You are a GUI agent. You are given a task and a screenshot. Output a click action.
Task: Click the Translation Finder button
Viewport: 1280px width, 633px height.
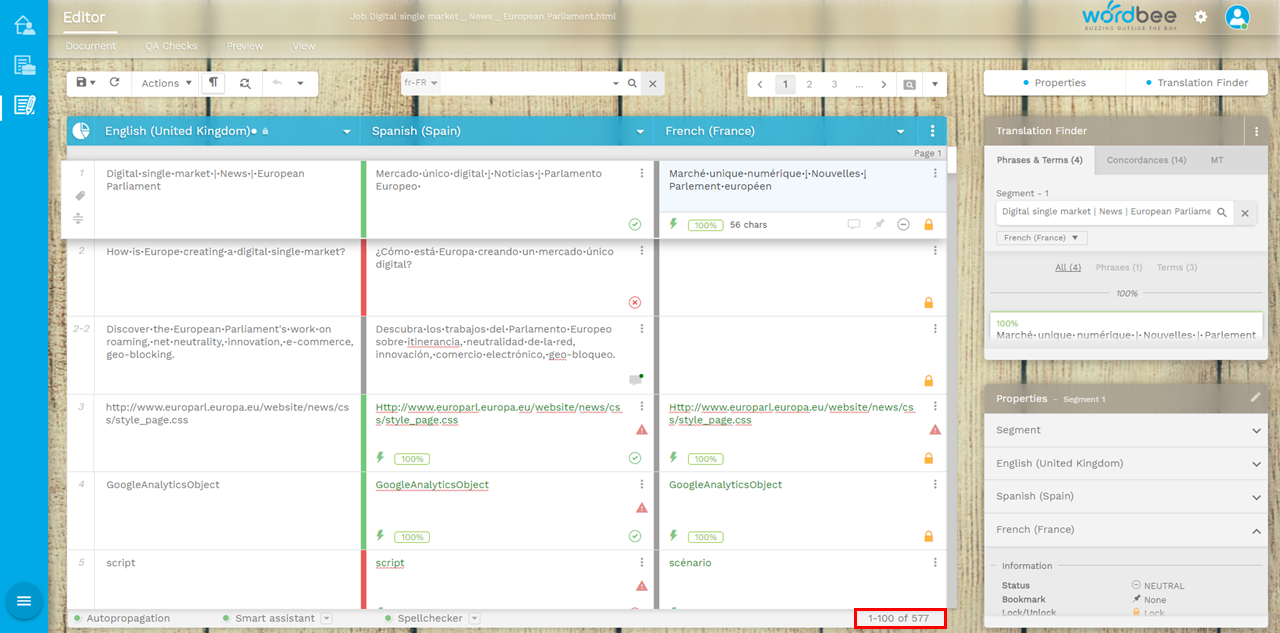point(1196,83)
